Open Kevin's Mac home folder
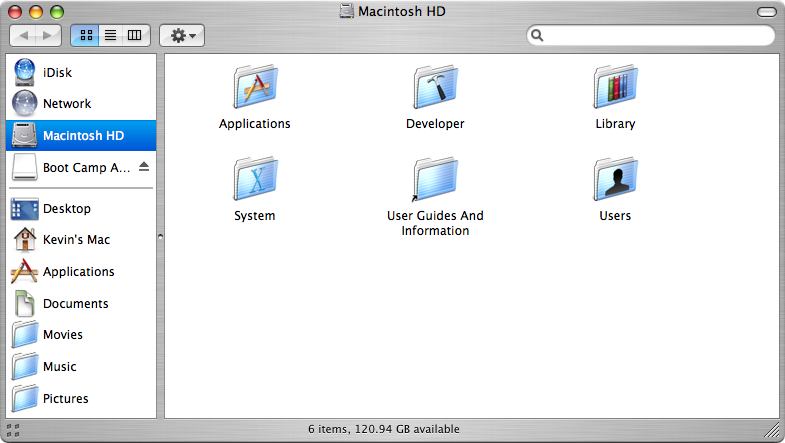Screen dimensions: 785x443 tap(81, 240)
